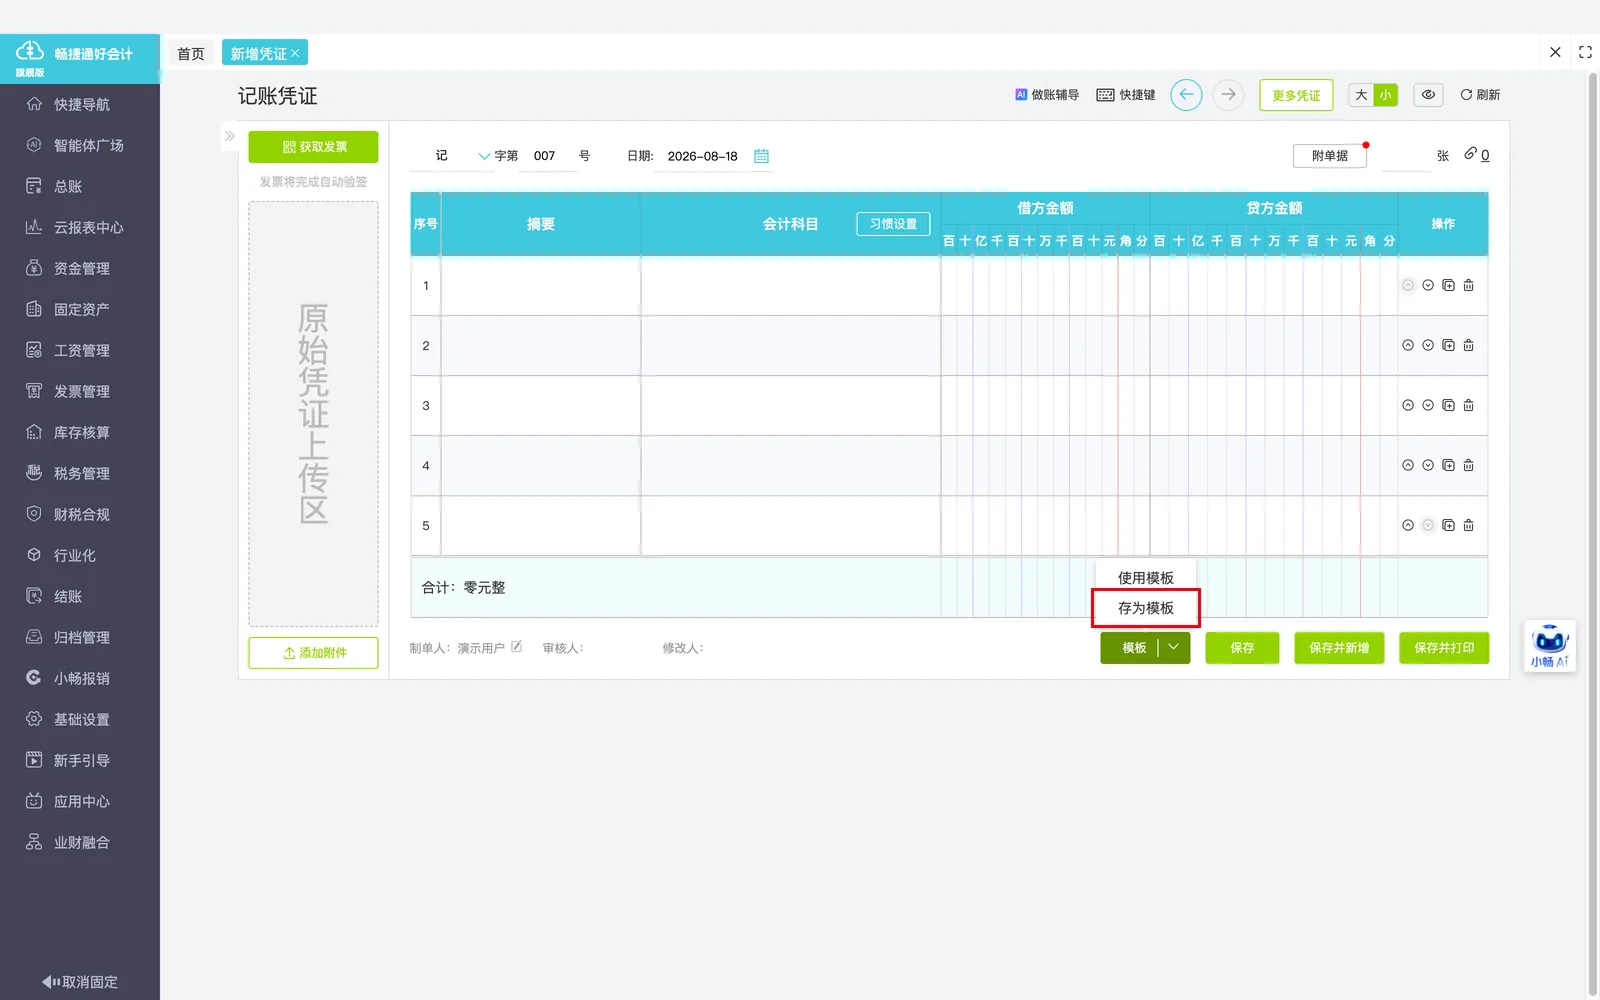
Task: Close the 新增凭证 tab
Action: coord(295,54)
